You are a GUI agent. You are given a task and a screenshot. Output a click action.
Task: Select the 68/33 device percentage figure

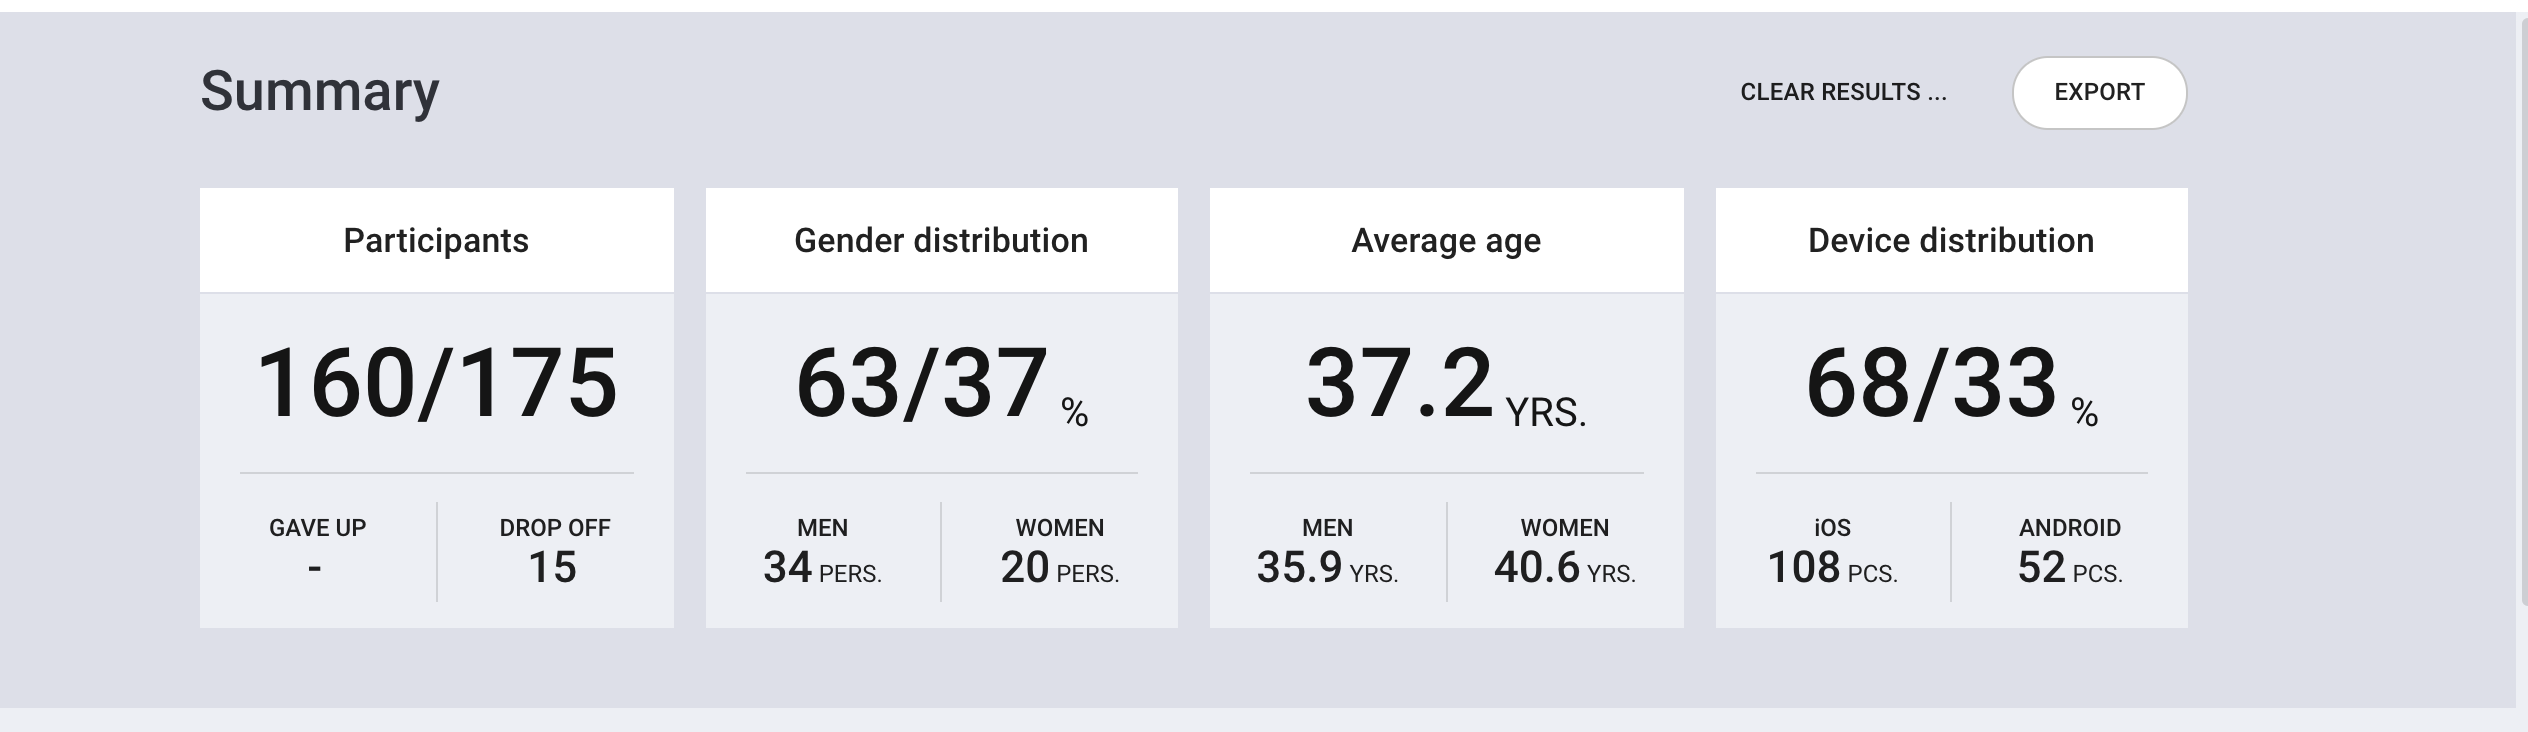1951,384
